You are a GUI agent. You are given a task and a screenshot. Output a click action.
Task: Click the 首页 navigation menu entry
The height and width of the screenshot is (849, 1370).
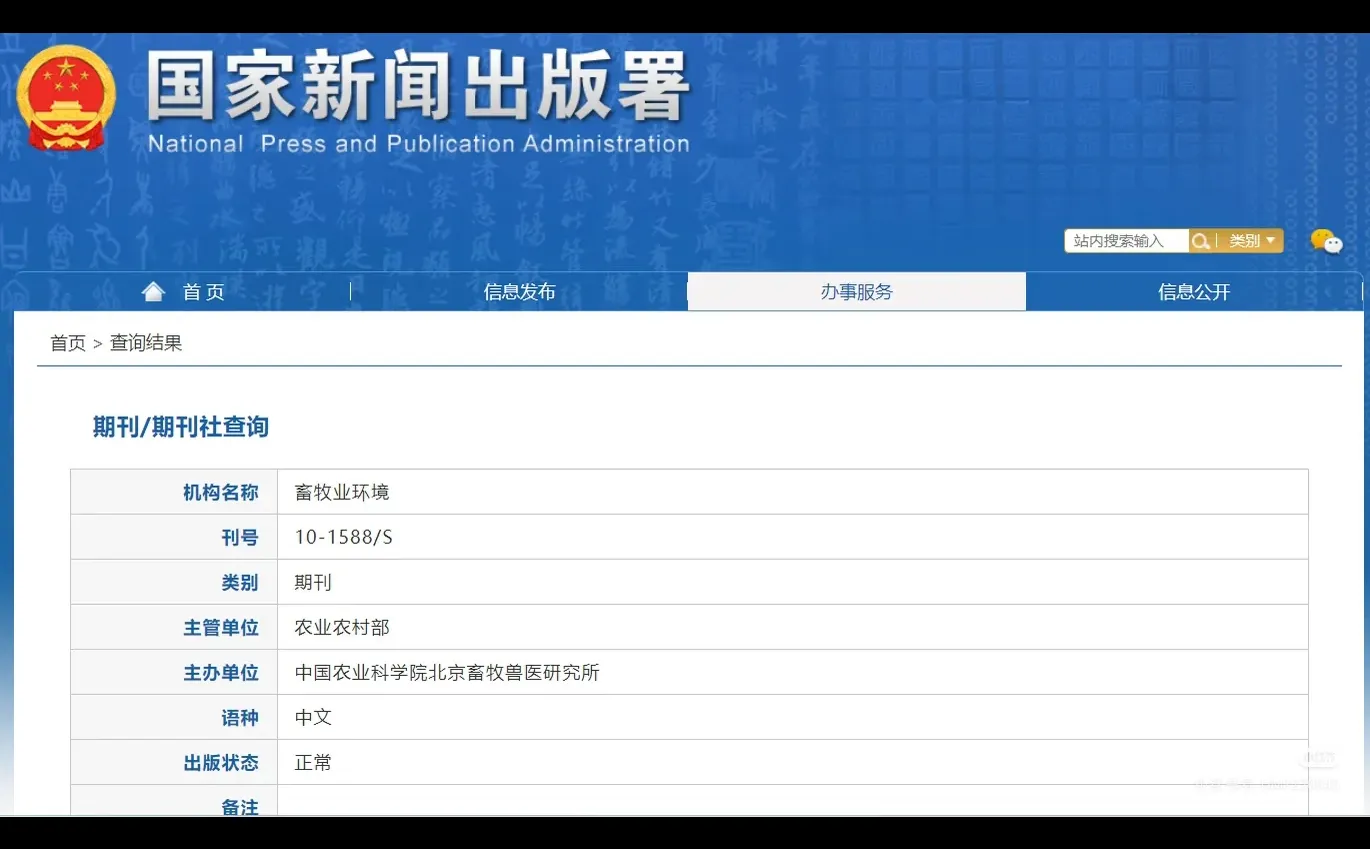(x=201, y=291)
